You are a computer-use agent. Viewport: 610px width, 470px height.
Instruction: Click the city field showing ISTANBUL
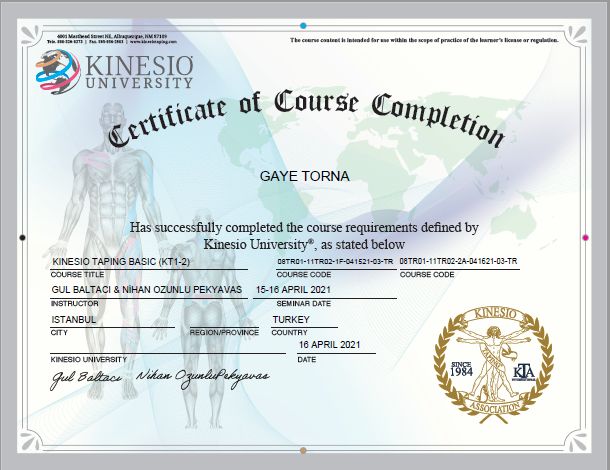pos(74,319)
